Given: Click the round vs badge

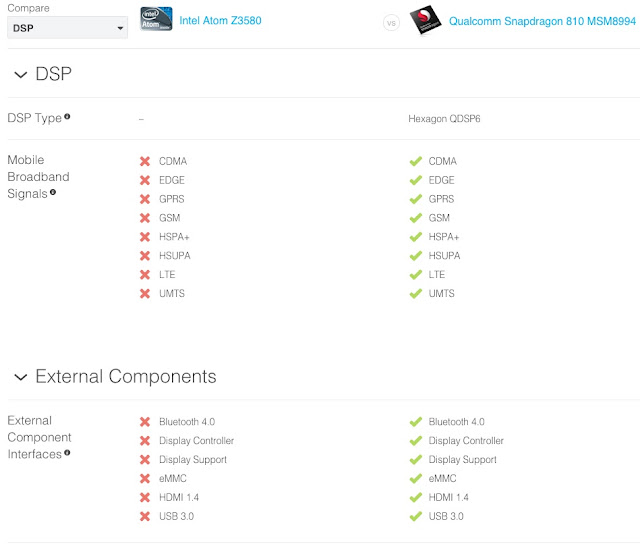Looking at the screenshot, I should pyautogui.click(x=391, y=23).
